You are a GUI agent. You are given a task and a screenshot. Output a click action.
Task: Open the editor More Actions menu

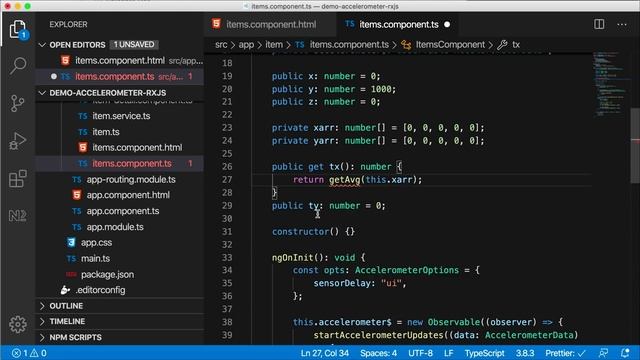(x=622, y=24)
